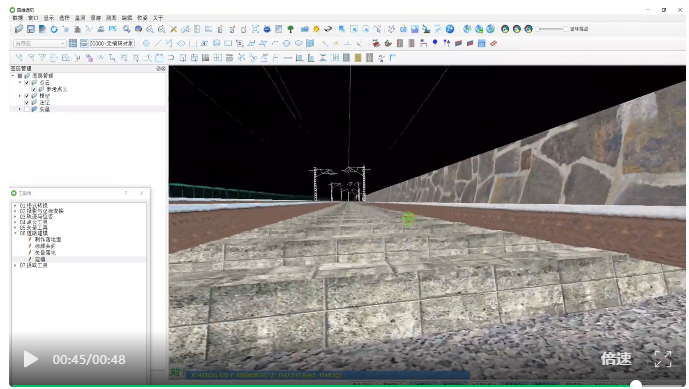
Task: Click the microscope icon
Action: [x=426, y=29]
